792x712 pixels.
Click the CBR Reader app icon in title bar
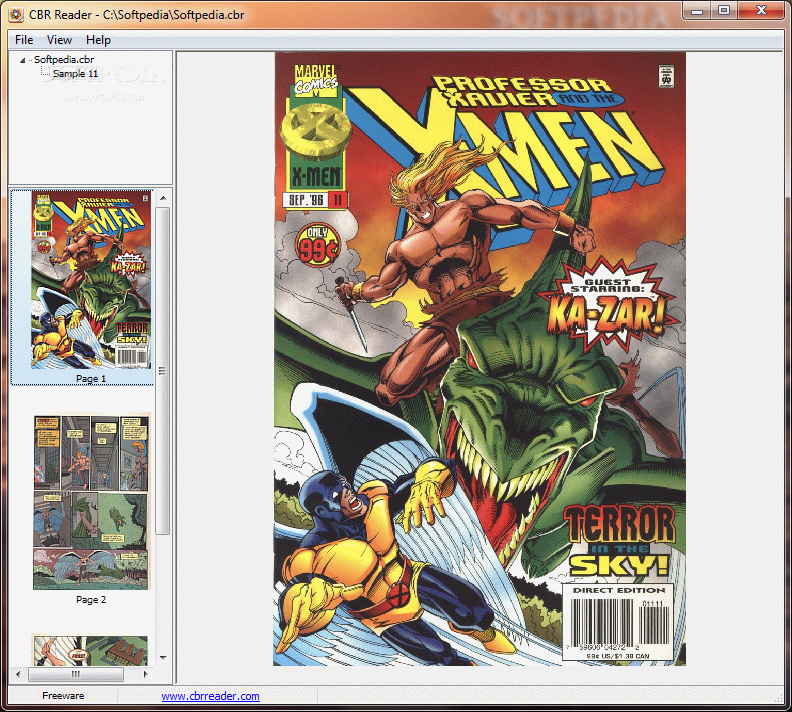click(x=16, y=15)
